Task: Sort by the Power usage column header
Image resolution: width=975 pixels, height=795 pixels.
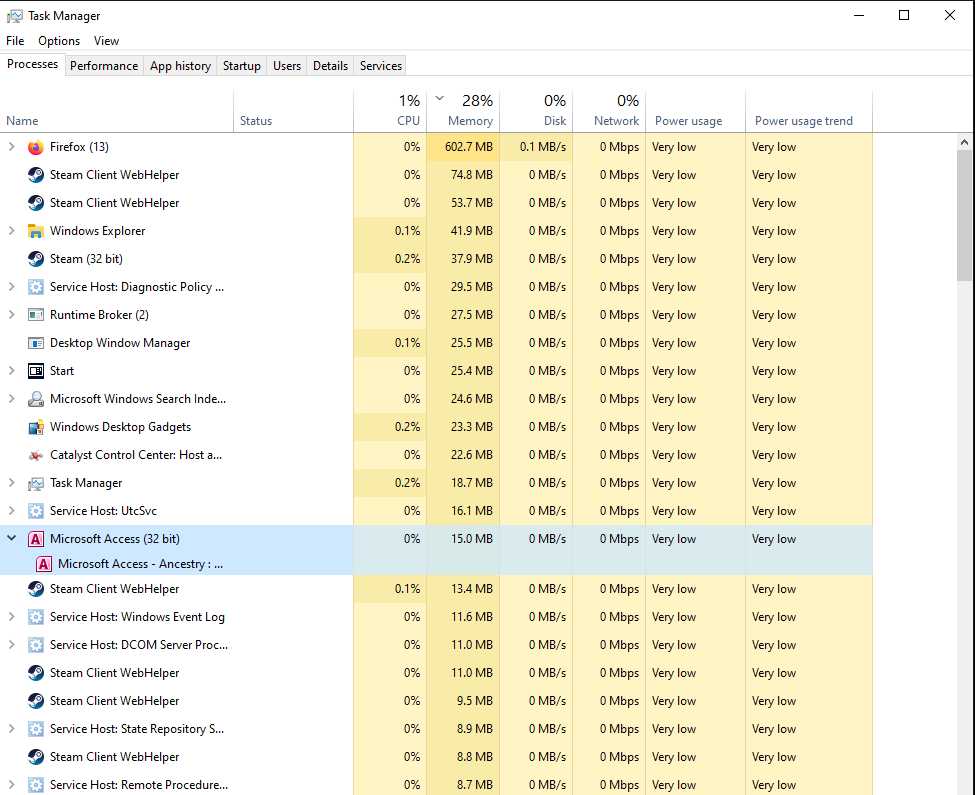Action: (696, 112)
